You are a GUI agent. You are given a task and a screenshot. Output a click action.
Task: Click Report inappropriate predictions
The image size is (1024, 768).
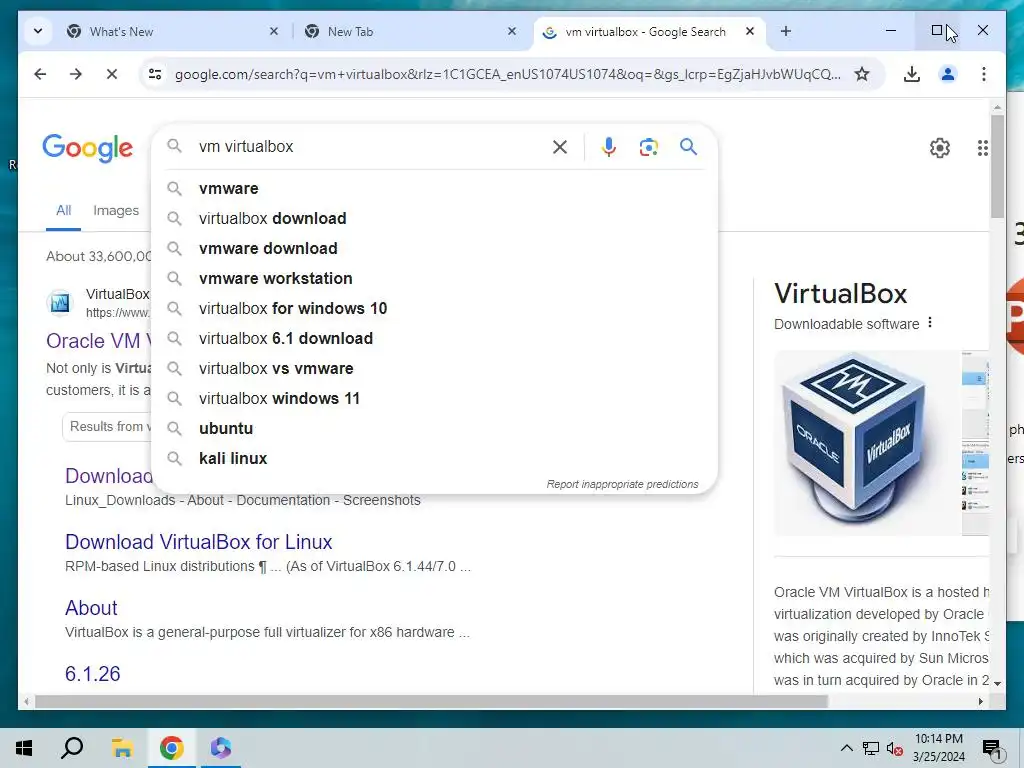click(x=622, y=484)
